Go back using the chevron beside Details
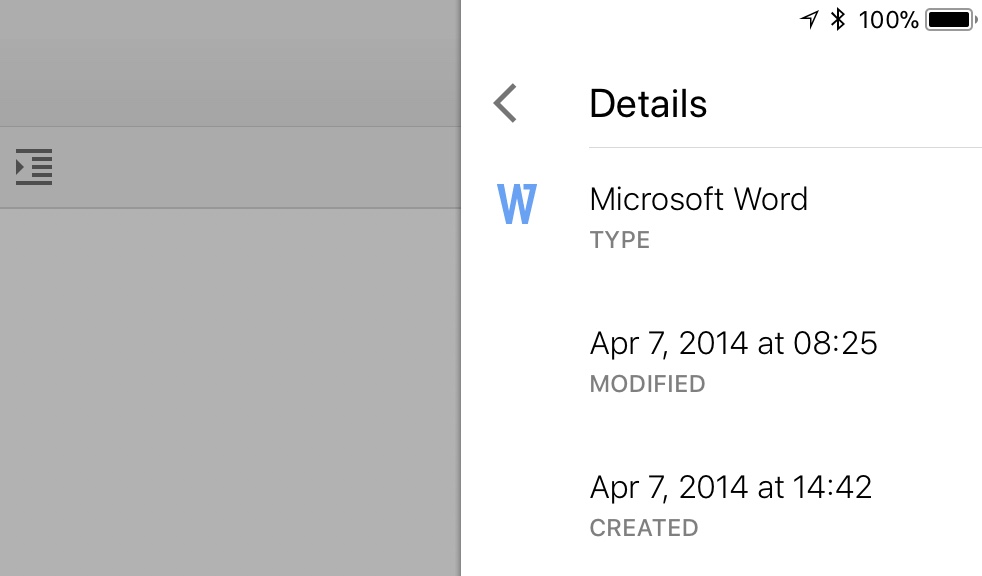Screen dimensions: 982x576 (x=505, y=103)
